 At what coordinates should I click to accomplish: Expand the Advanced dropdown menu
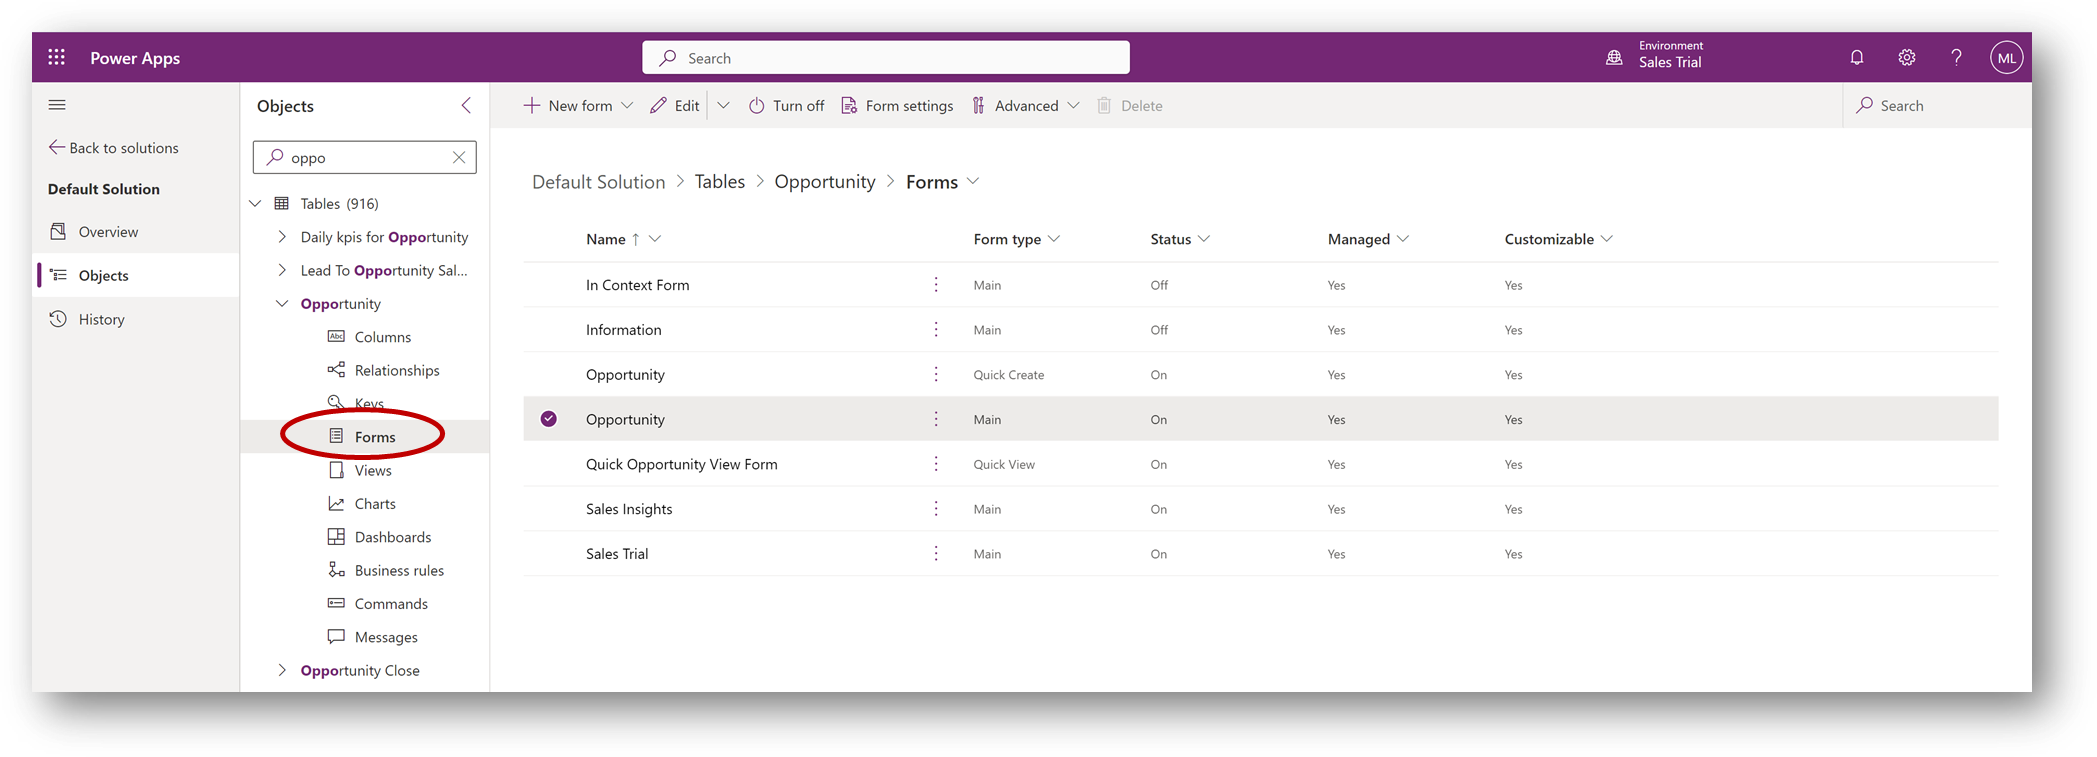coord(1073,106)
